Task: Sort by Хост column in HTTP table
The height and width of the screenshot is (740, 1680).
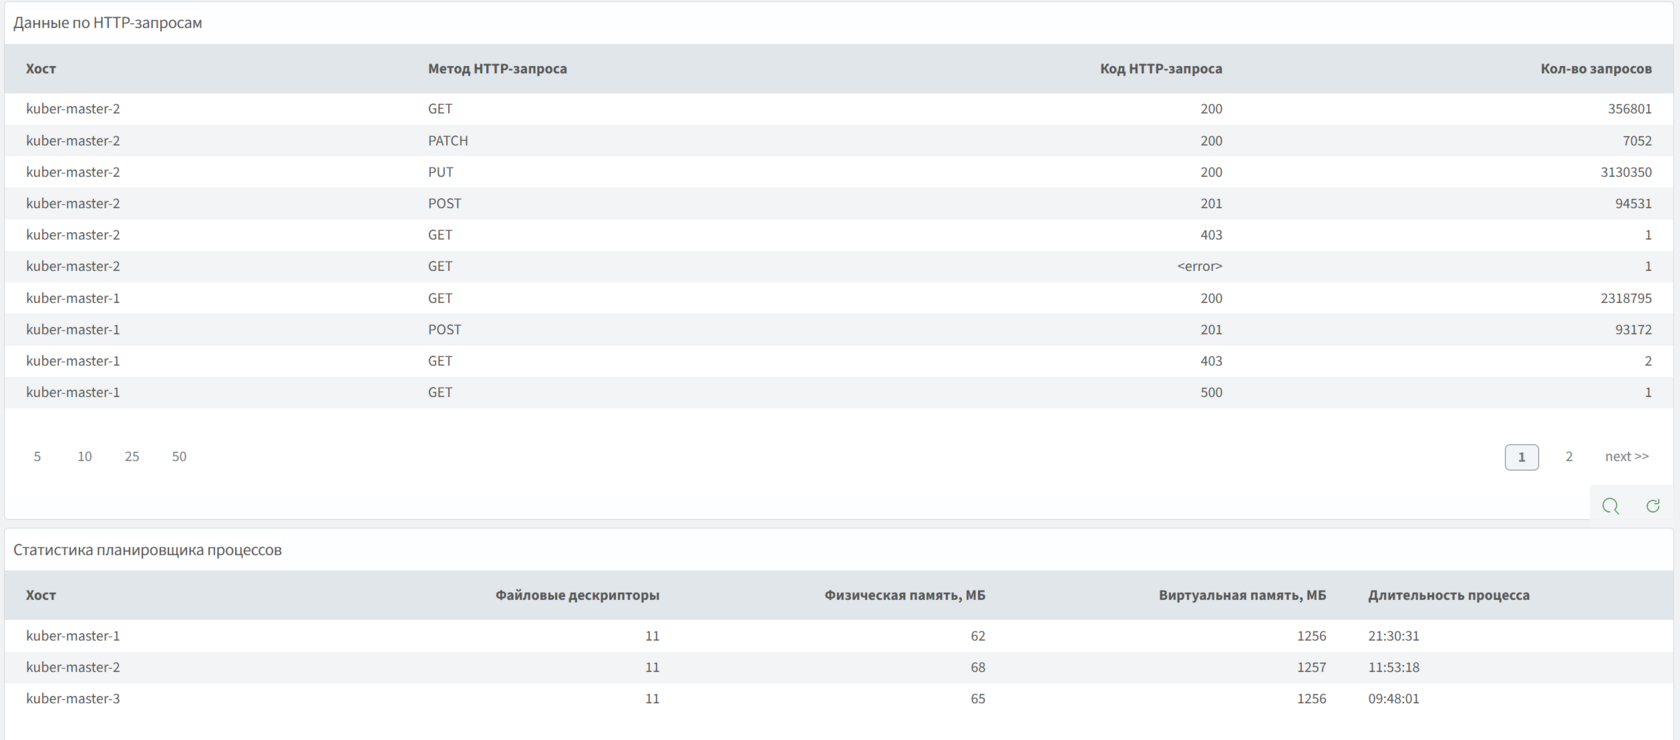Action: click(x=41, y=69)
